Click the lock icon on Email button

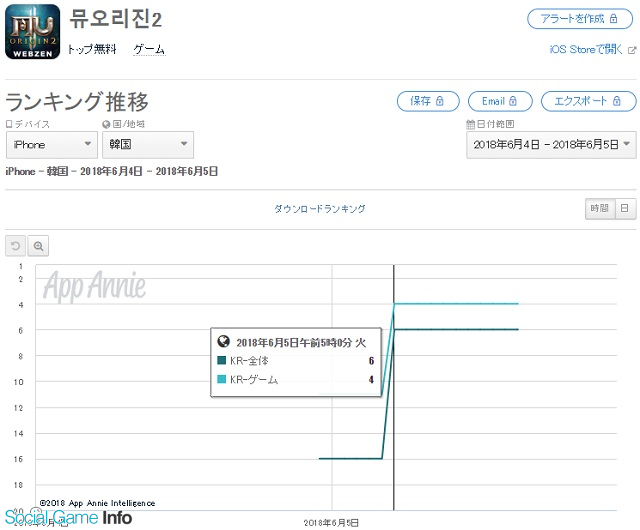513,100
